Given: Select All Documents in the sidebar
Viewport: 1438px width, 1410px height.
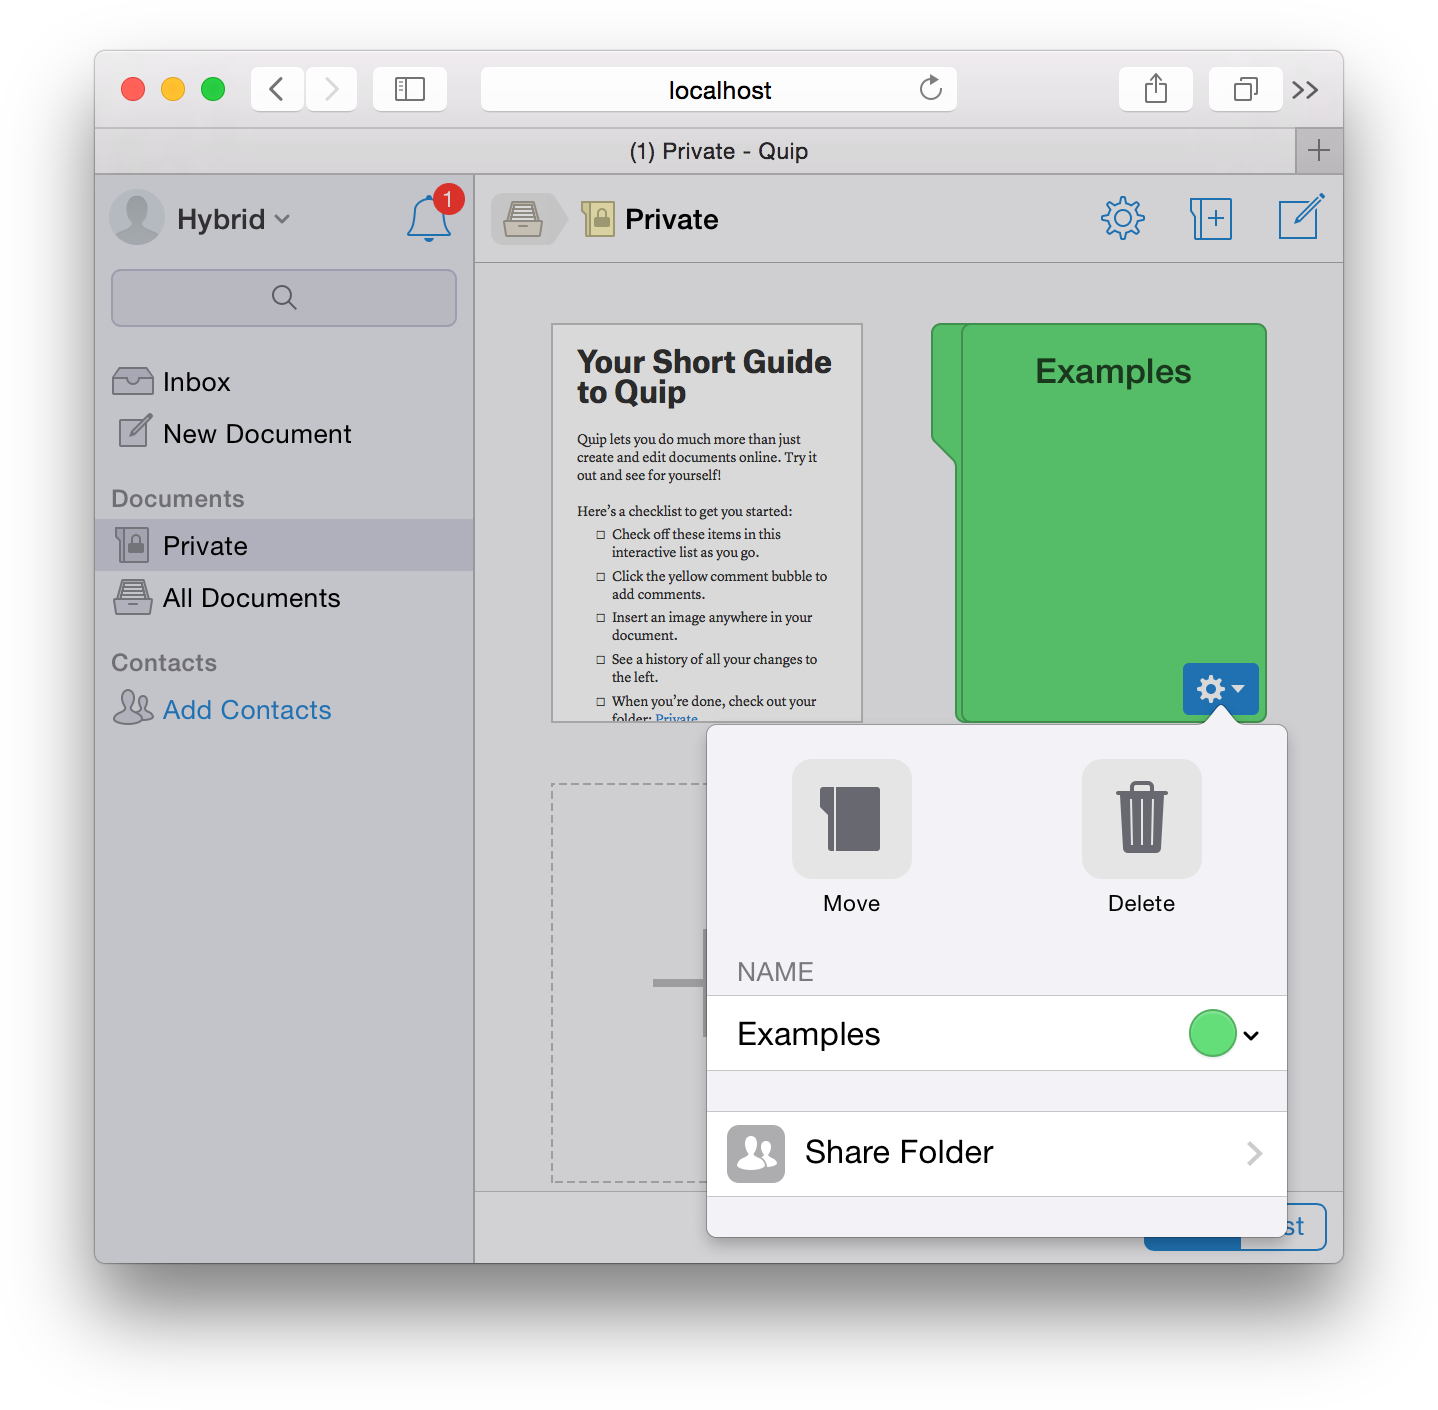Looking at the screenshot, I should [251, 598].
